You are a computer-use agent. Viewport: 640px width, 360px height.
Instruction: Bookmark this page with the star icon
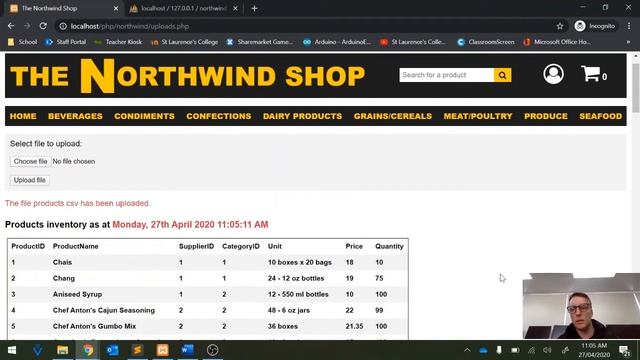pos(560,26)
